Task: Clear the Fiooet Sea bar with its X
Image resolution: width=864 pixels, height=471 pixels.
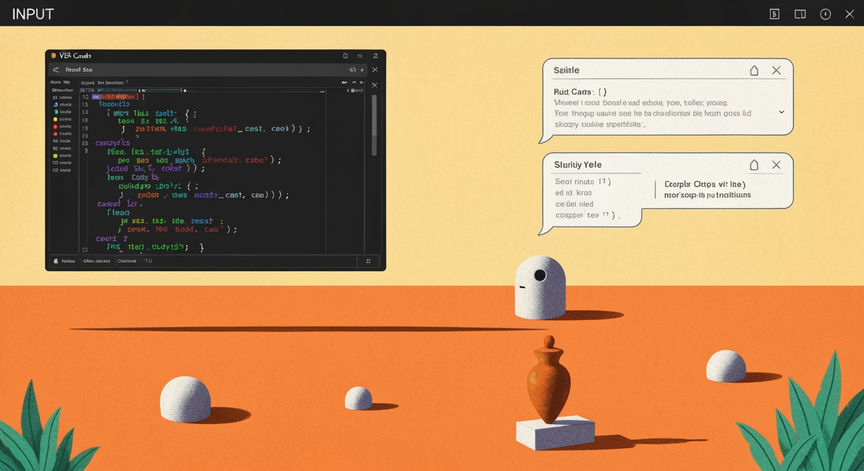Action: click(375, 70)
